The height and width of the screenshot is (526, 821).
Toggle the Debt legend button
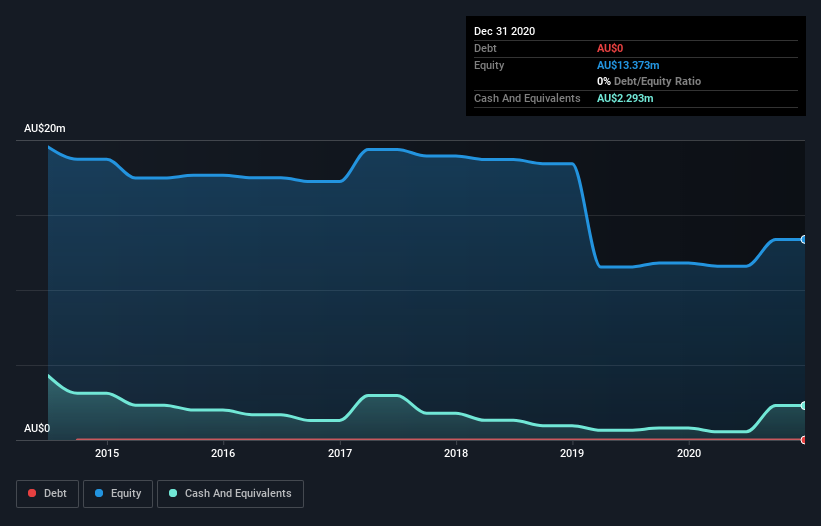tap(48, 494)
